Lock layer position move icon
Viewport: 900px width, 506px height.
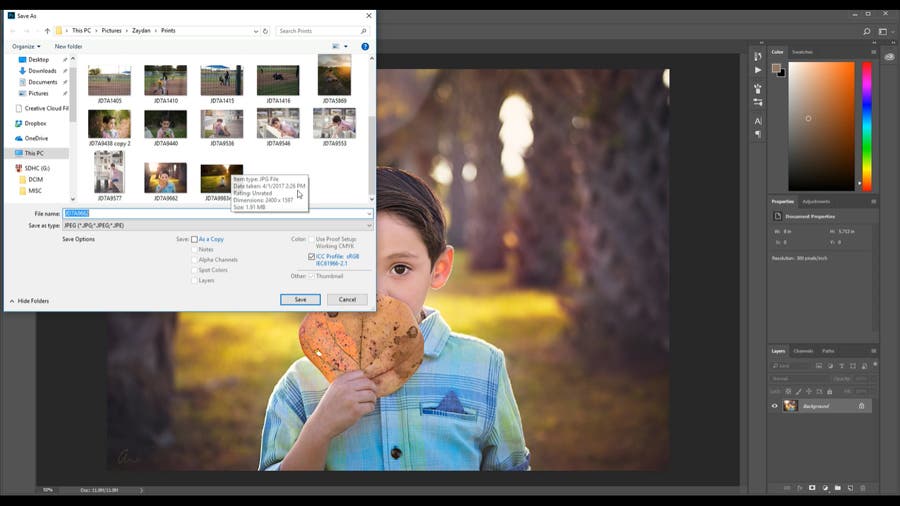[x=809, y=391]
